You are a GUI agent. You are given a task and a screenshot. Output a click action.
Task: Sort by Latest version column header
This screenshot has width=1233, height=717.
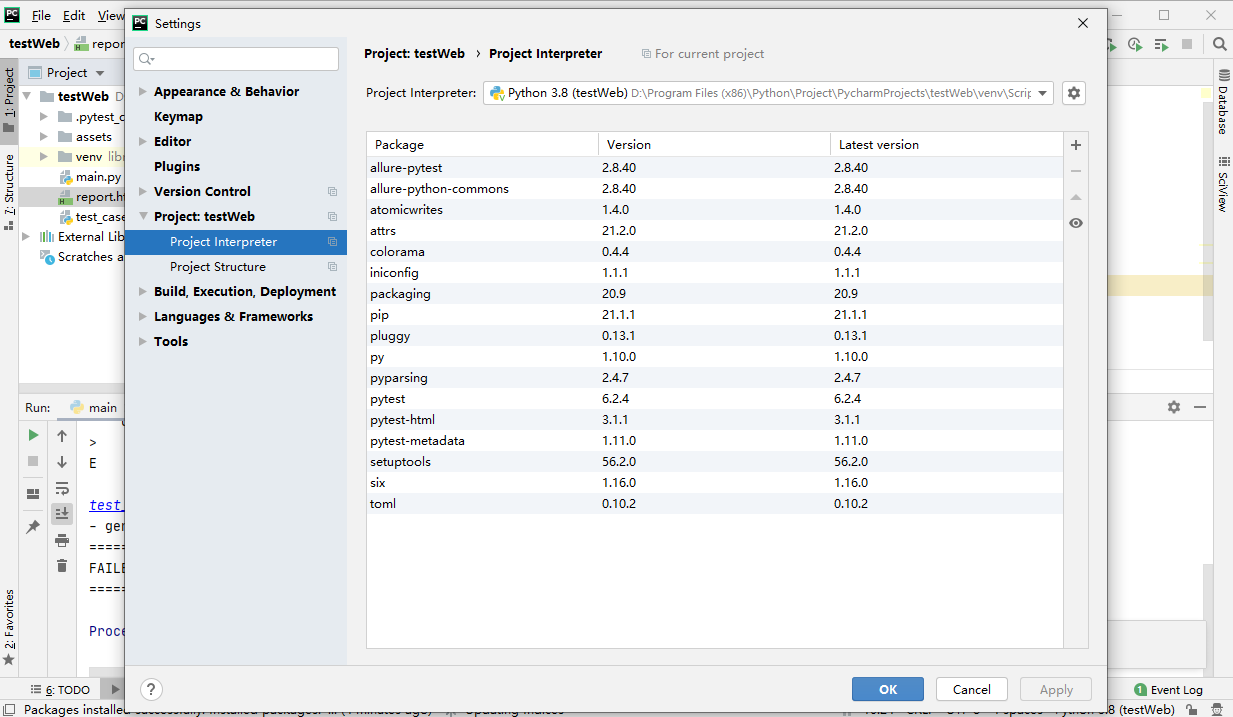946,145
